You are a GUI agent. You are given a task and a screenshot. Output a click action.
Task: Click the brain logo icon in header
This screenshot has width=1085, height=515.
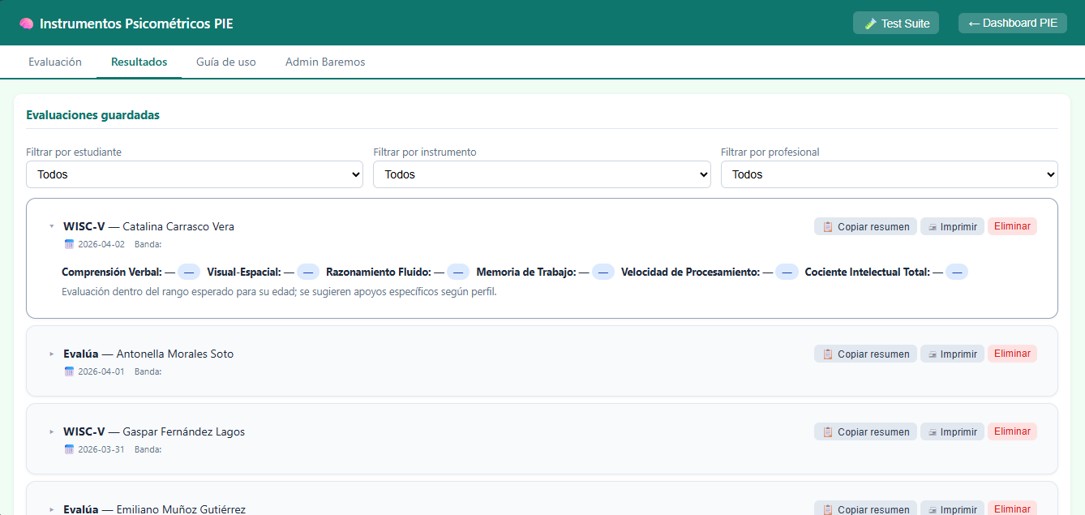click(26, 24)
